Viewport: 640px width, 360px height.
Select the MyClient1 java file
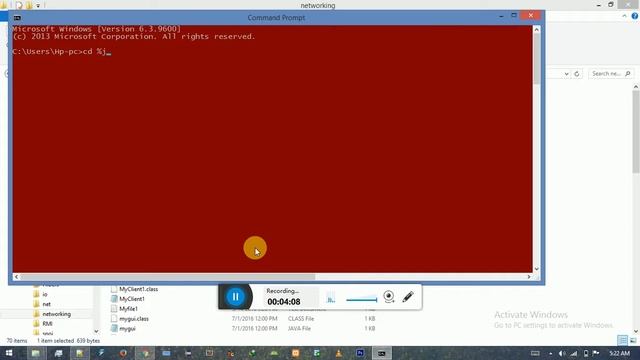132,299
